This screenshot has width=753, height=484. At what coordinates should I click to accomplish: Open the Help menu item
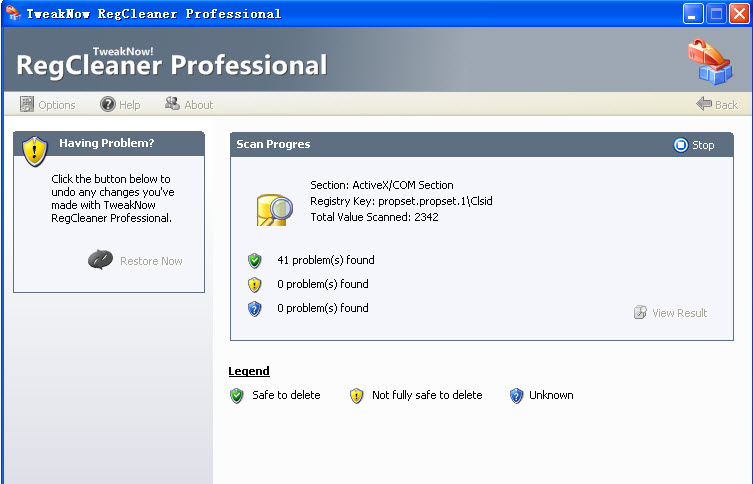(x=120, y=105)
